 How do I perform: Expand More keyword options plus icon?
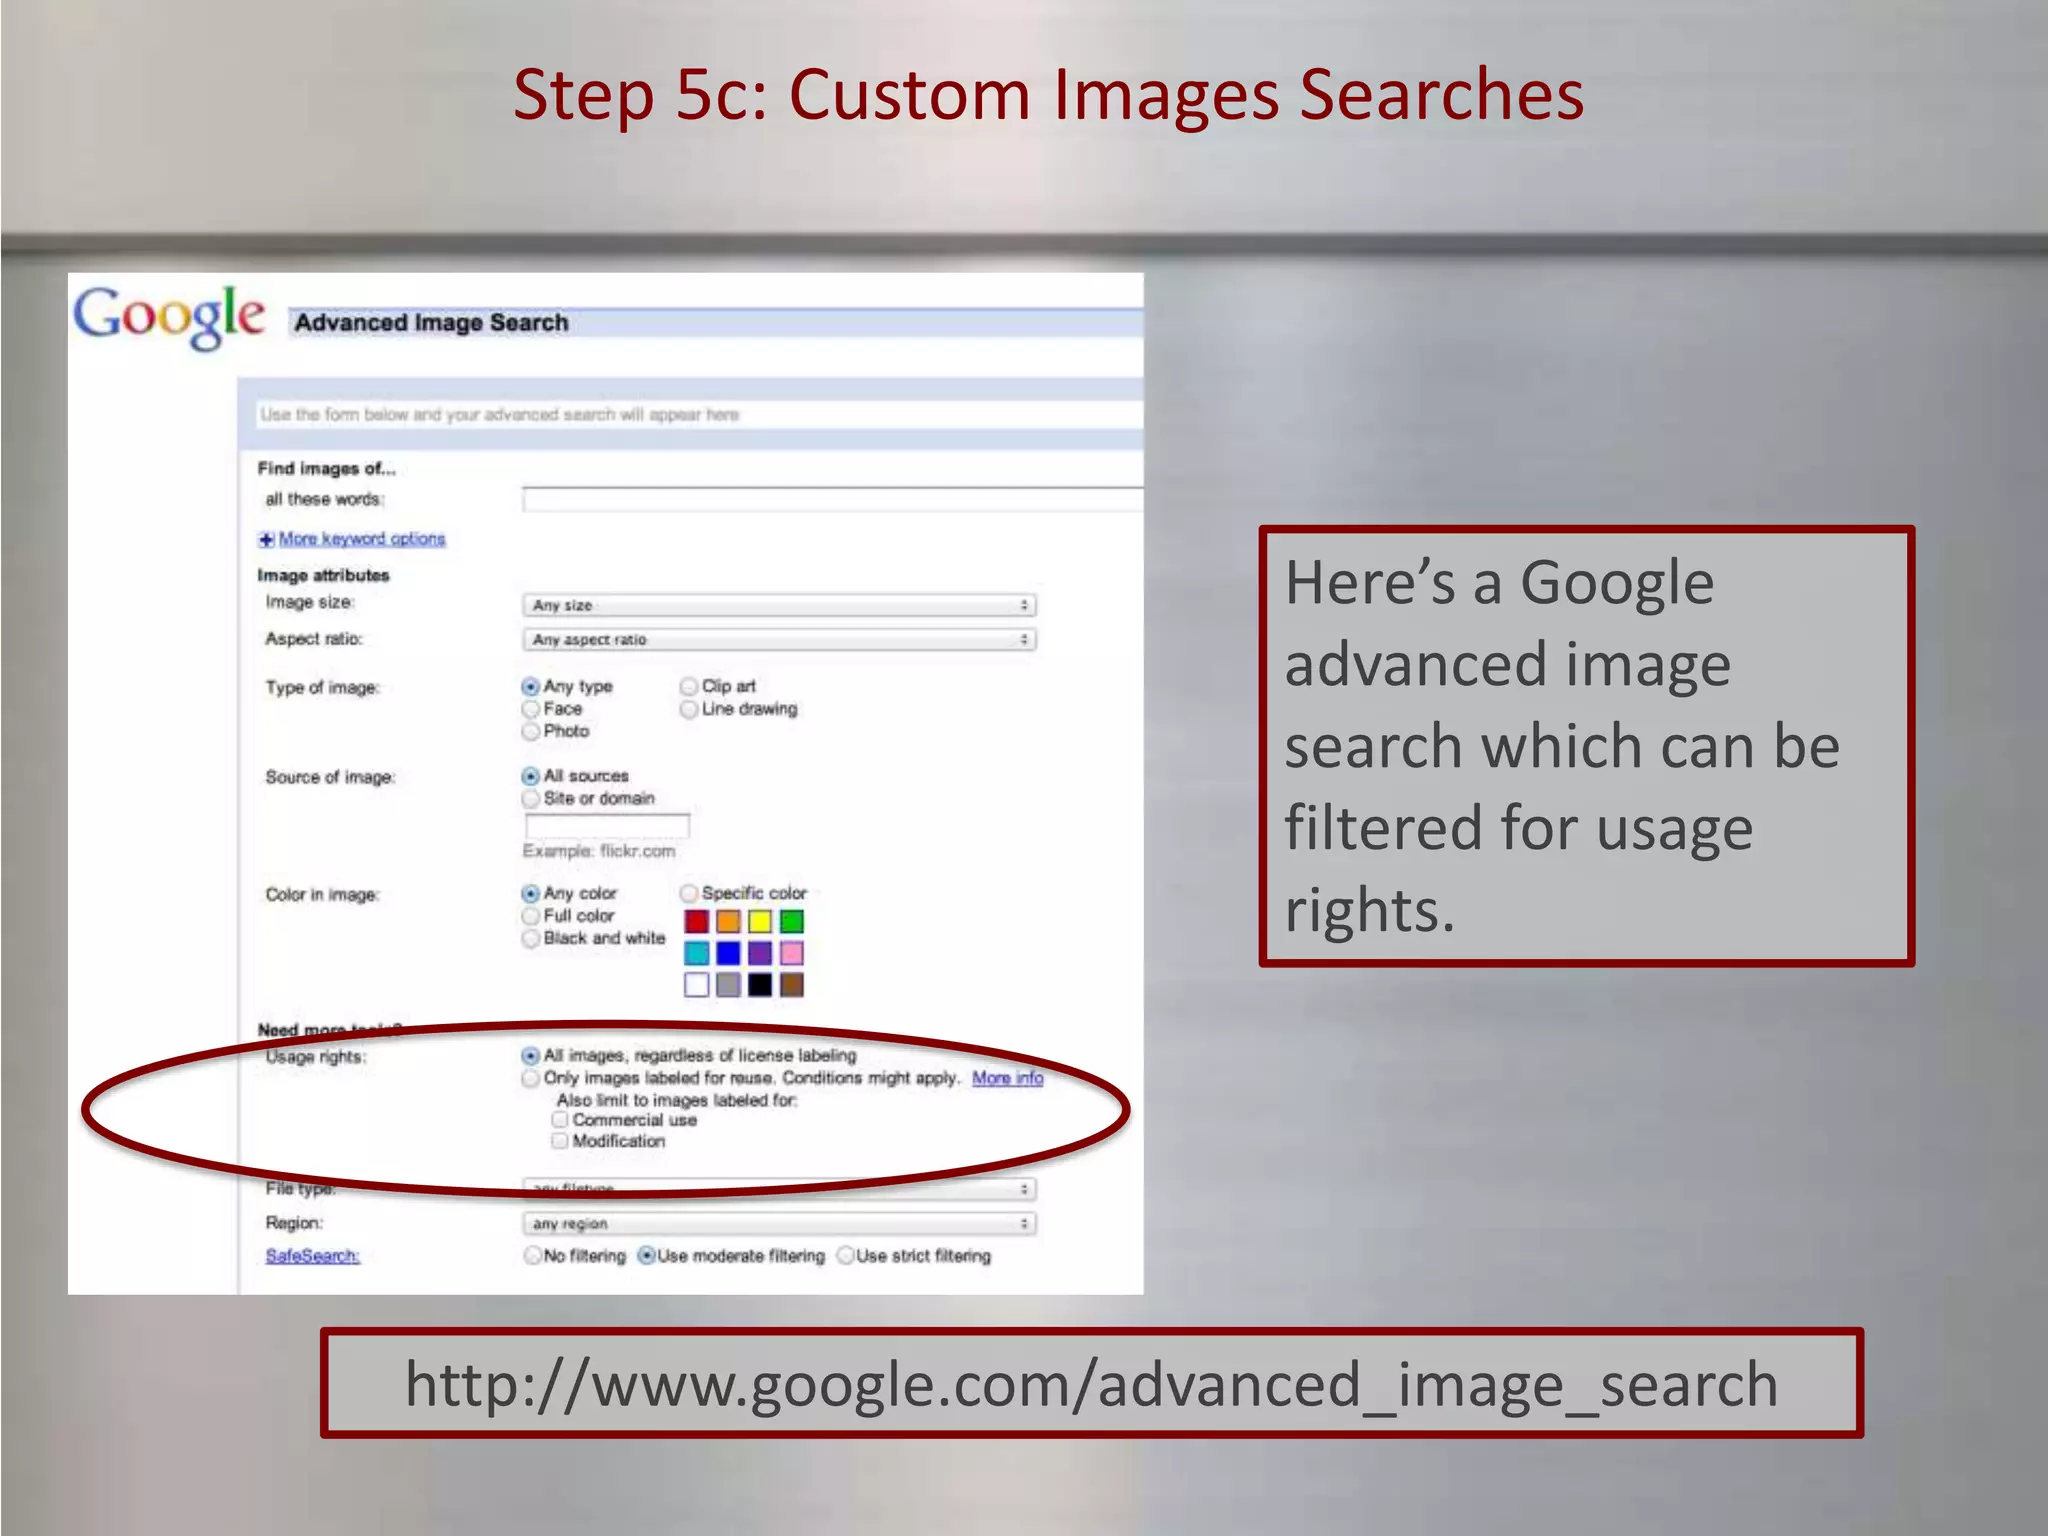[266, 540]
